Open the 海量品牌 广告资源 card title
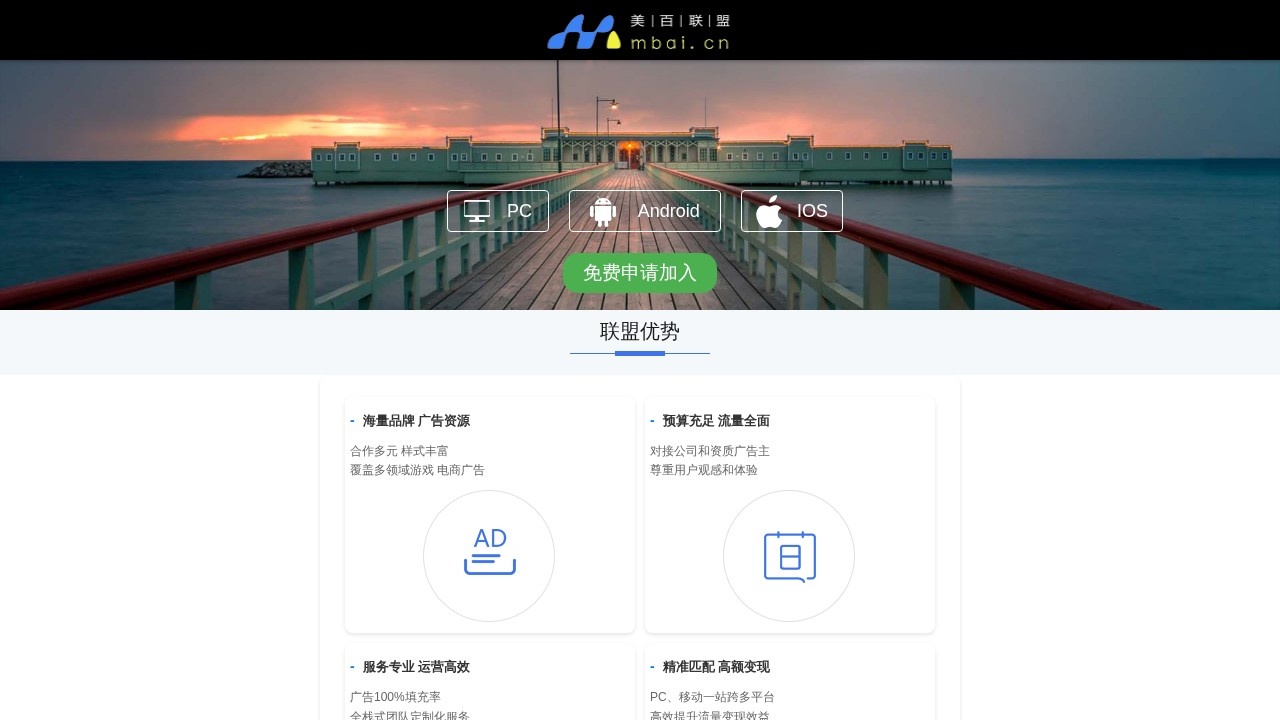The height and width of the screenshot is (720, 1280). point(416,420)
